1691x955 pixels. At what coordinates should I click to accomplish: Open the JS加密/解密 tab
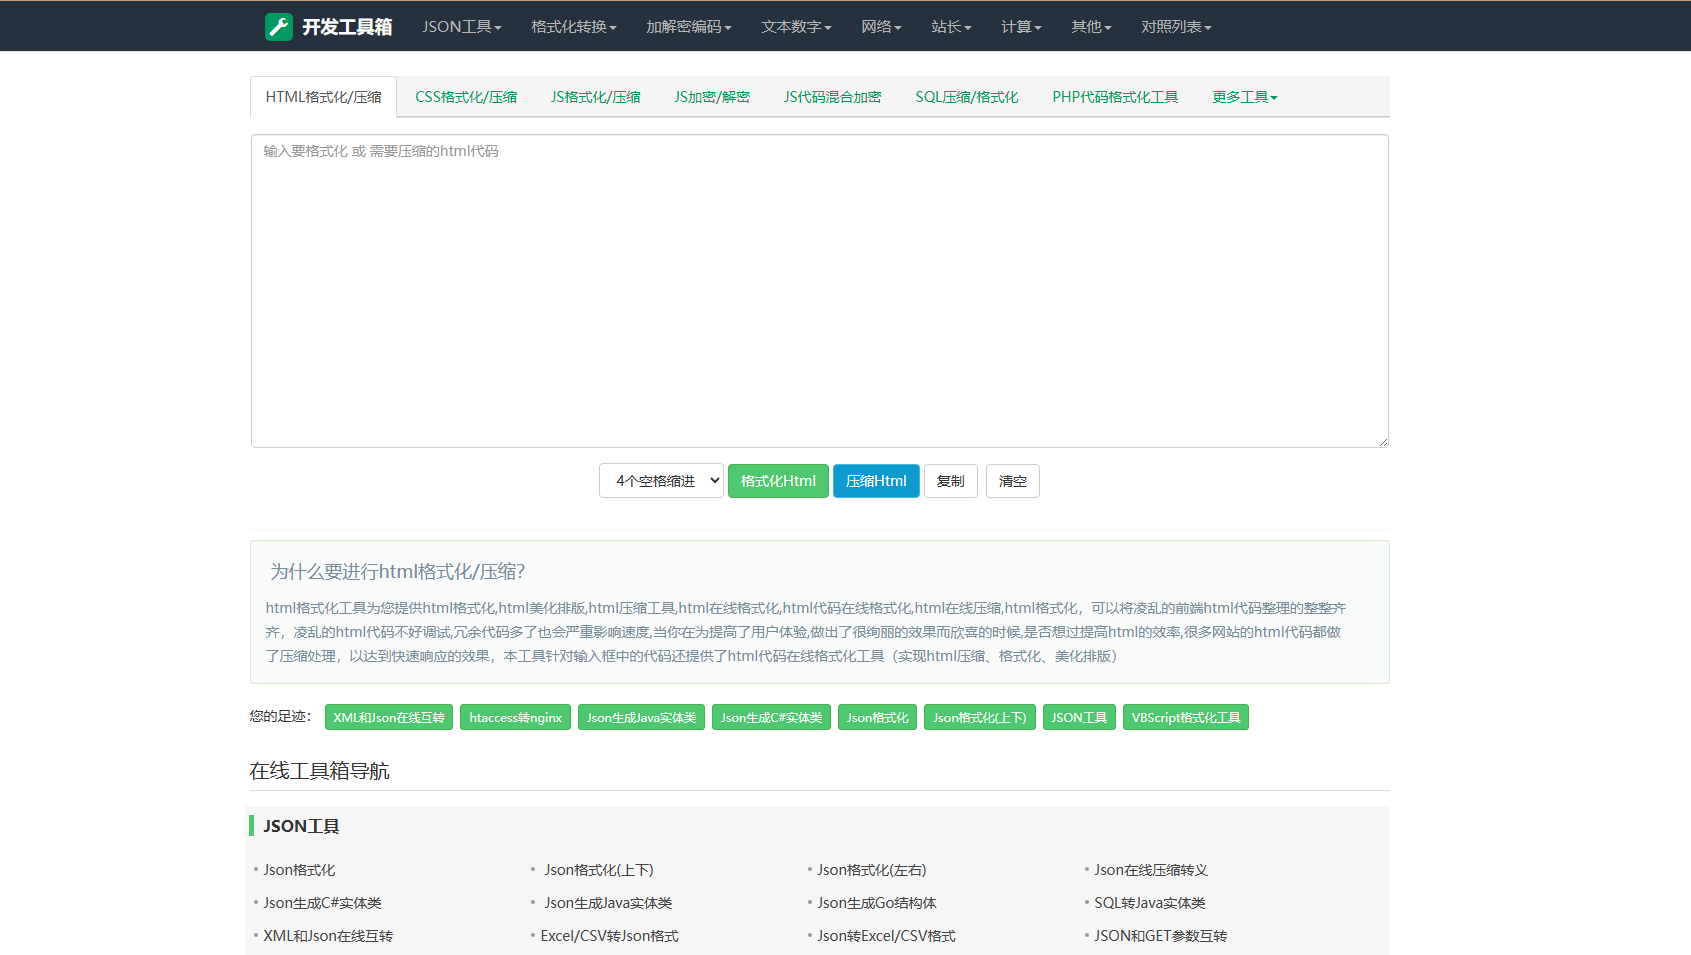pyautogui.click(x=712, y=97)
